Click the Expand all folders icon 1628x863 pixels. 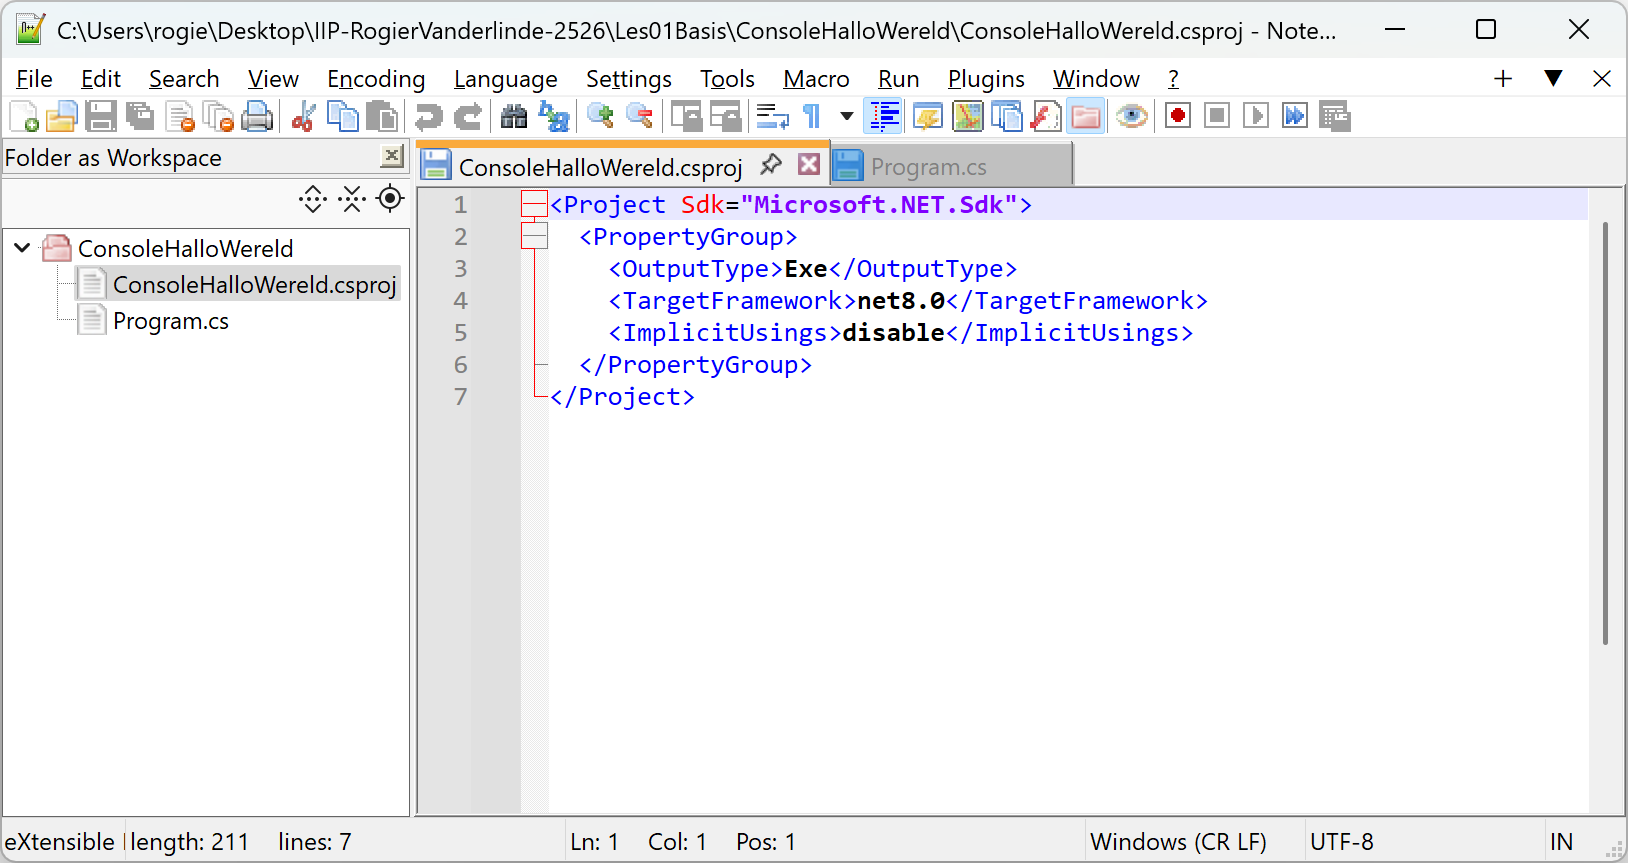[x=313, y=199]
